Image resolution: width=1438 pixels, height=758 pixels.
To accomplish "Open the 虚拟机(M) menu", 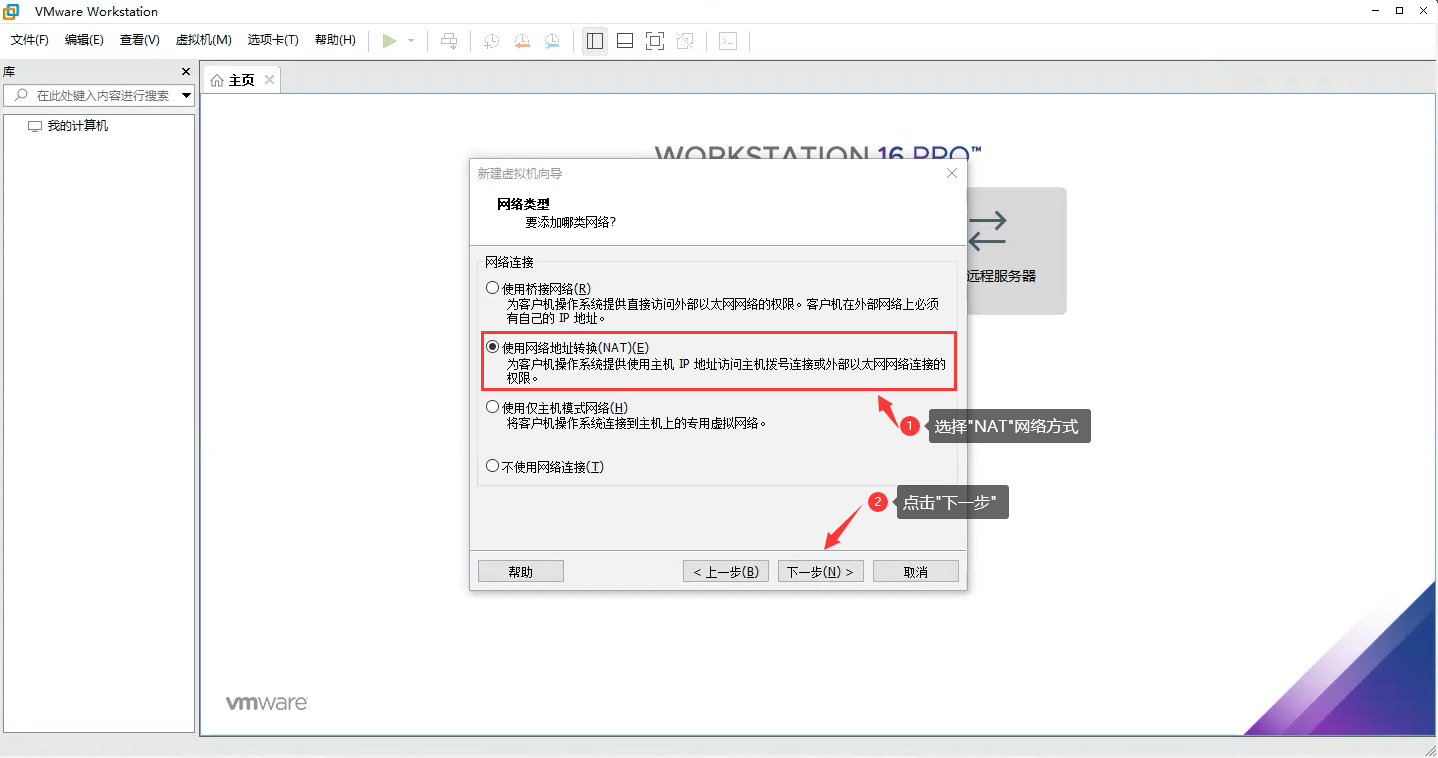I will pos(203,40).
